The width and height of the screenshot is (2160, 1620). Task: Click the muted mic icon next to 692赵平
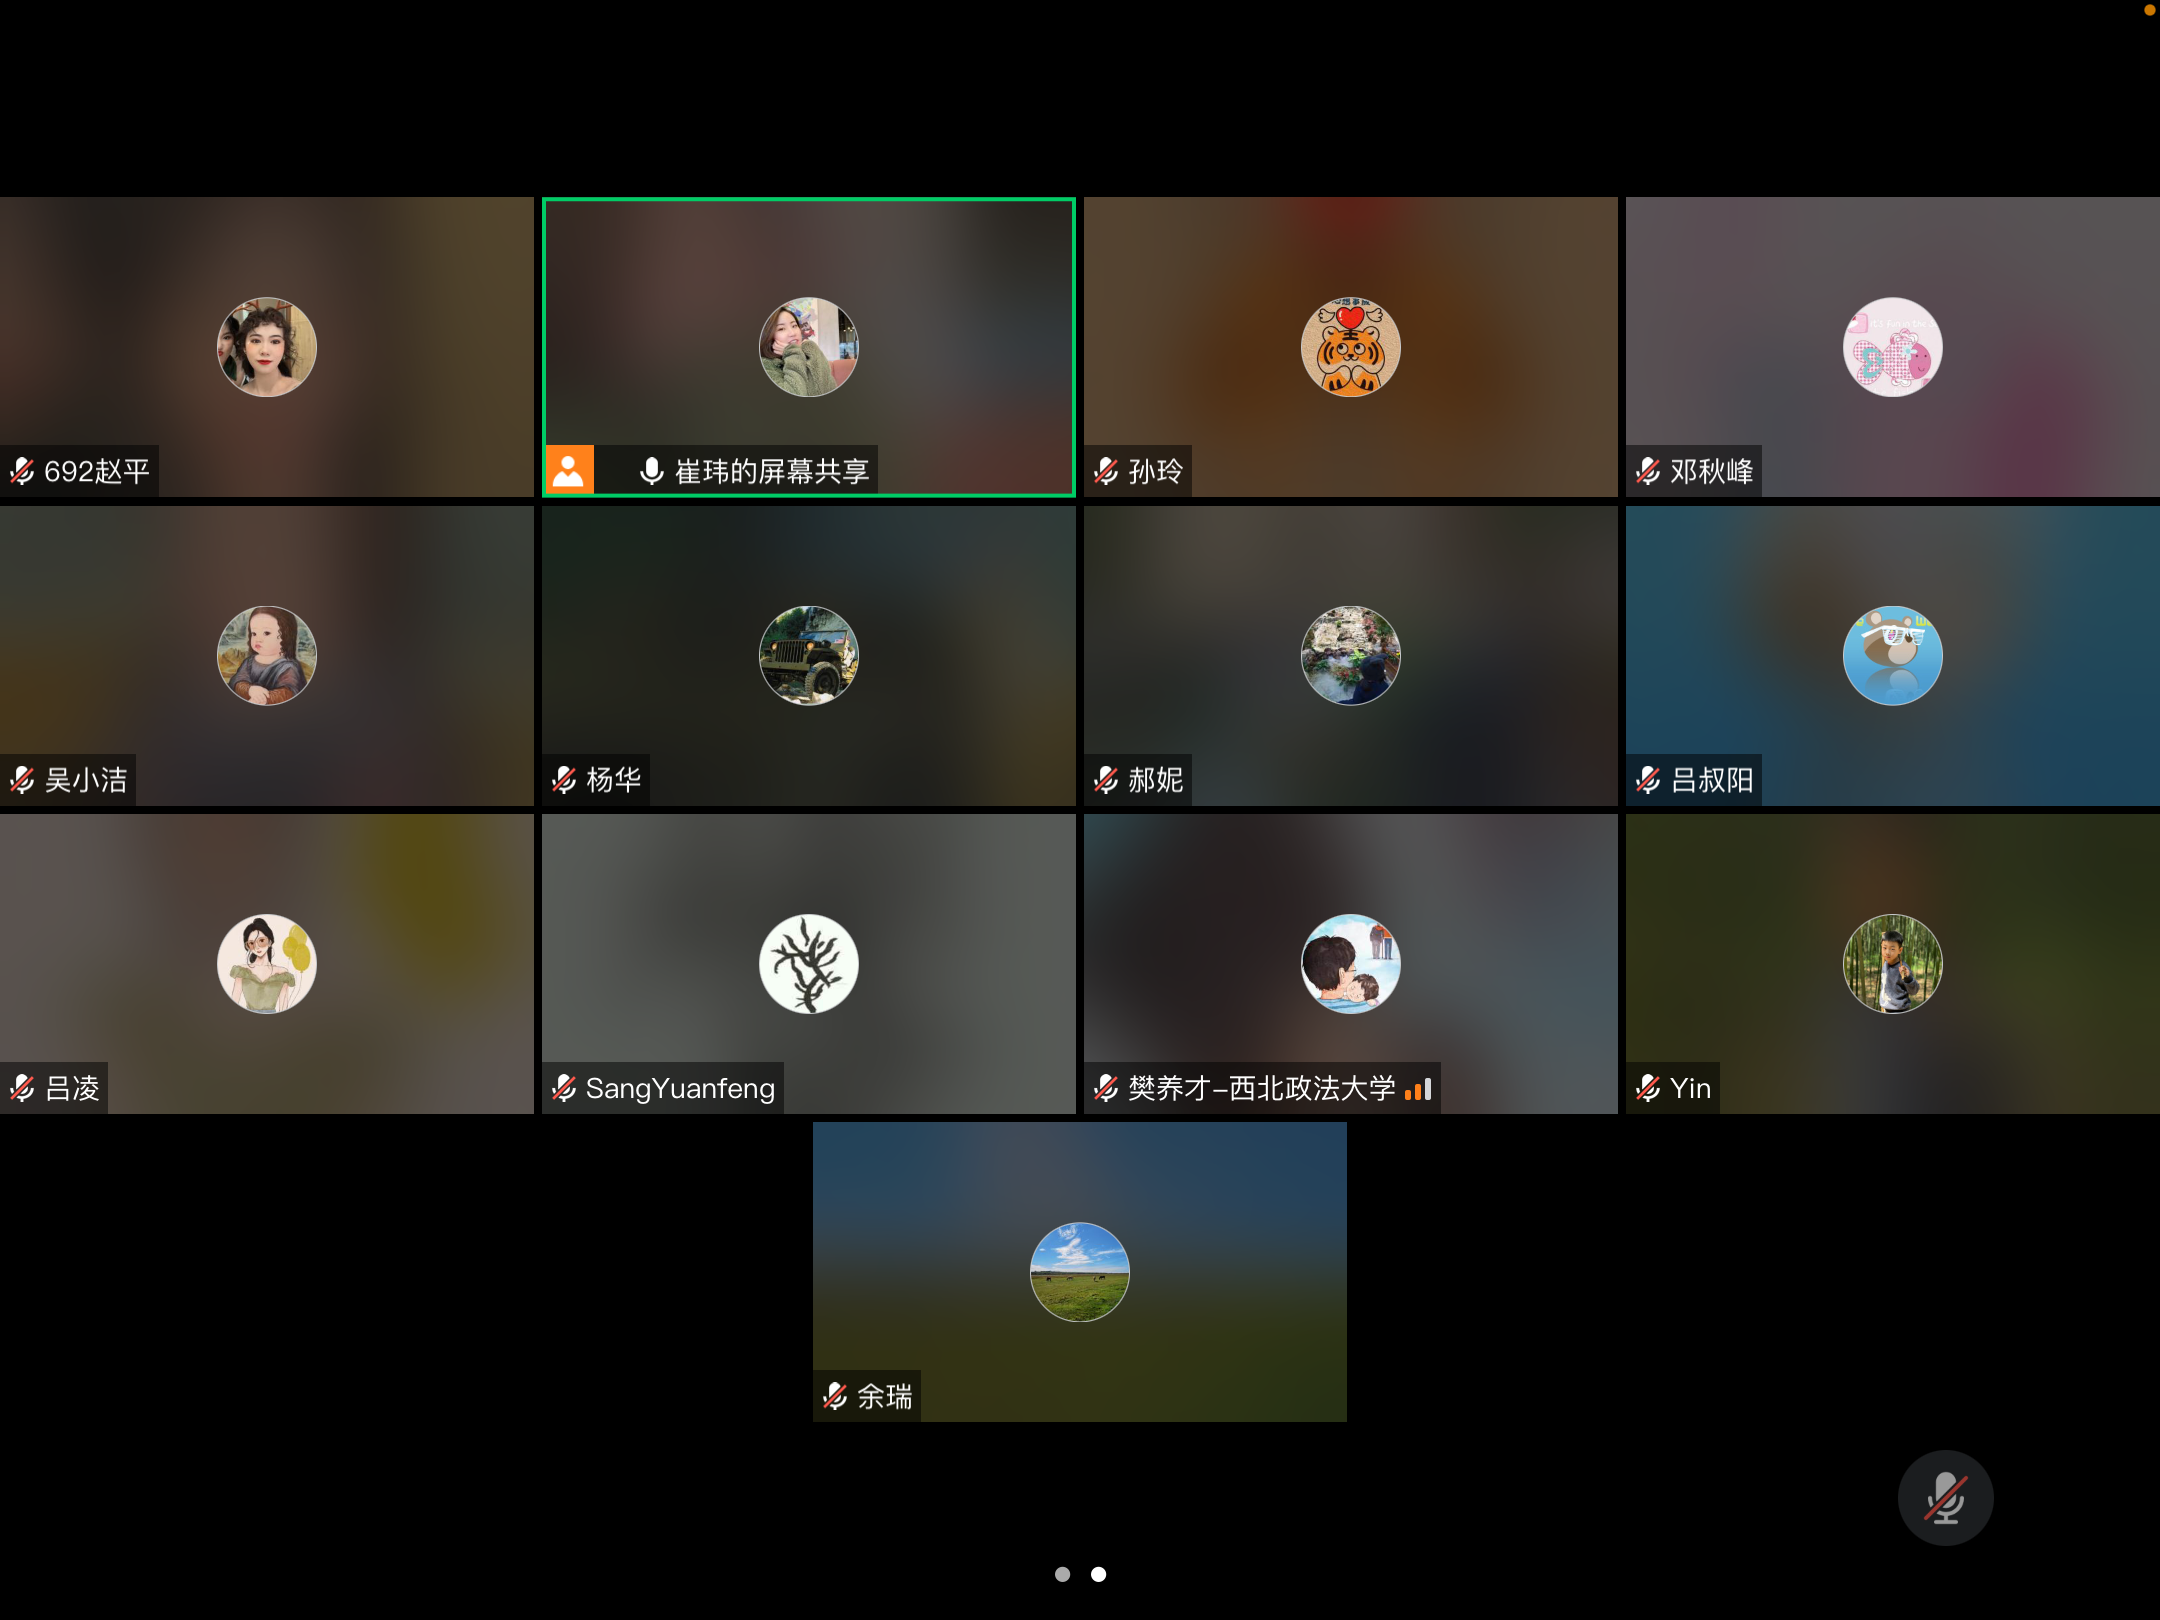pos(22,471)
